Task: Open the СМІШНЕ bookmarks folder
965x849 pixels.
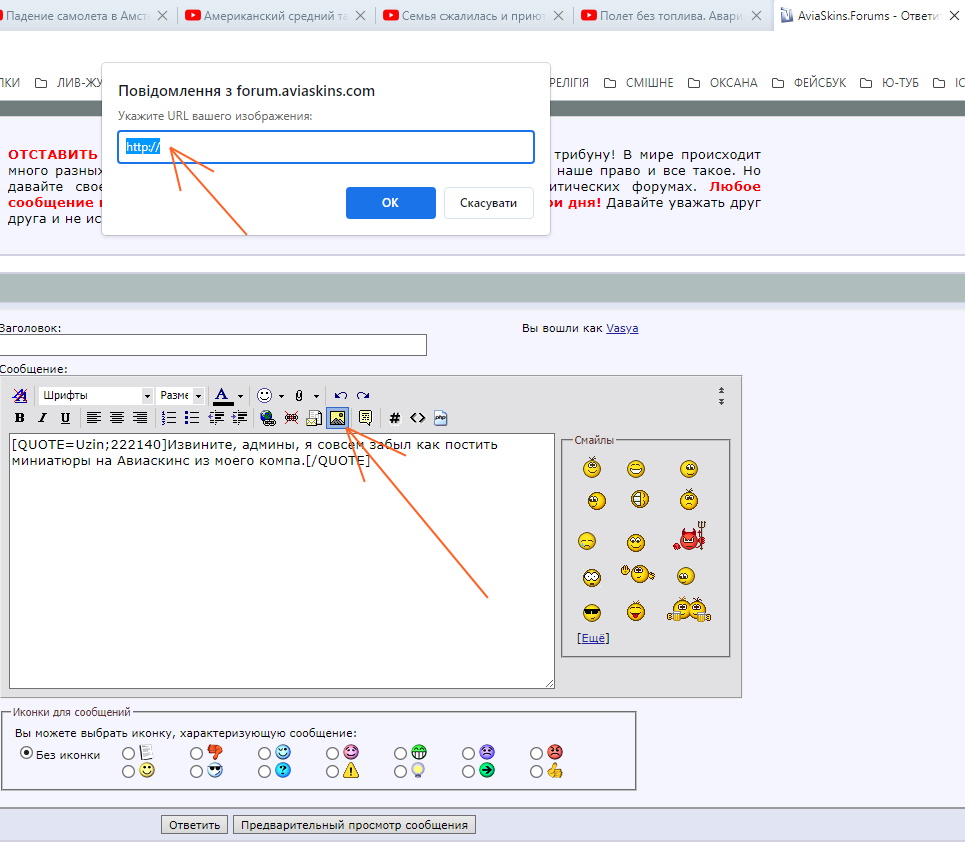Action: [x=639, y=83]
